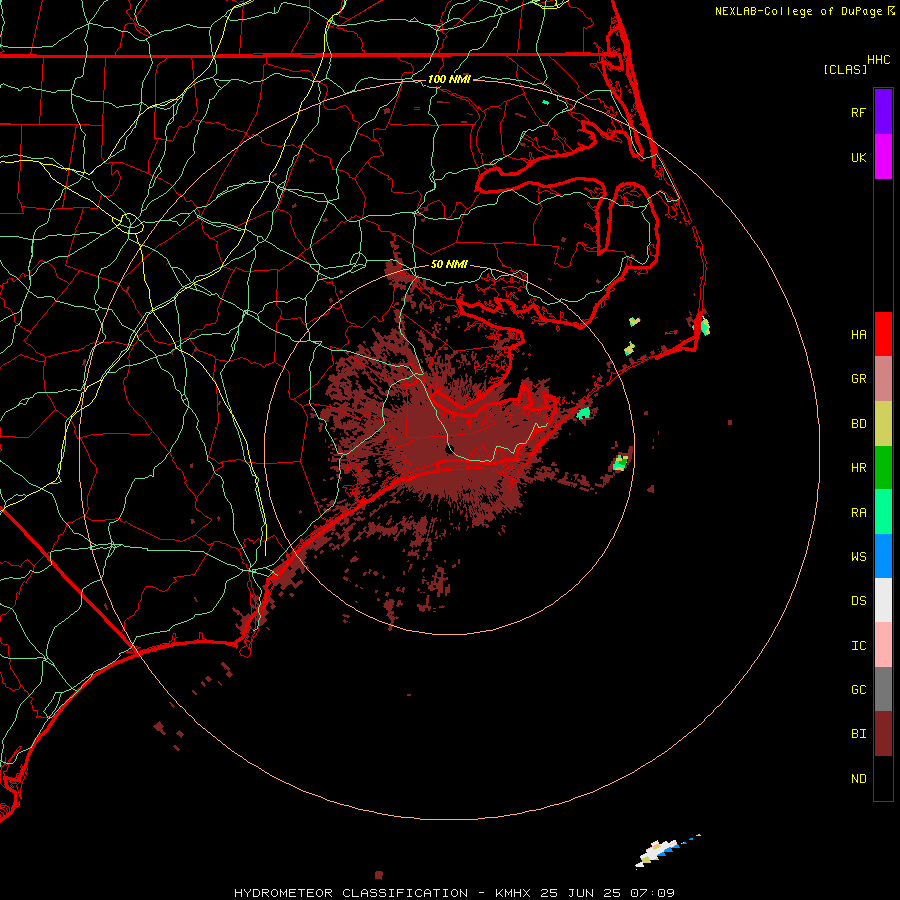Click the 'GR' legend label
The height and width of the screenshot is (900, 900).
858,379
